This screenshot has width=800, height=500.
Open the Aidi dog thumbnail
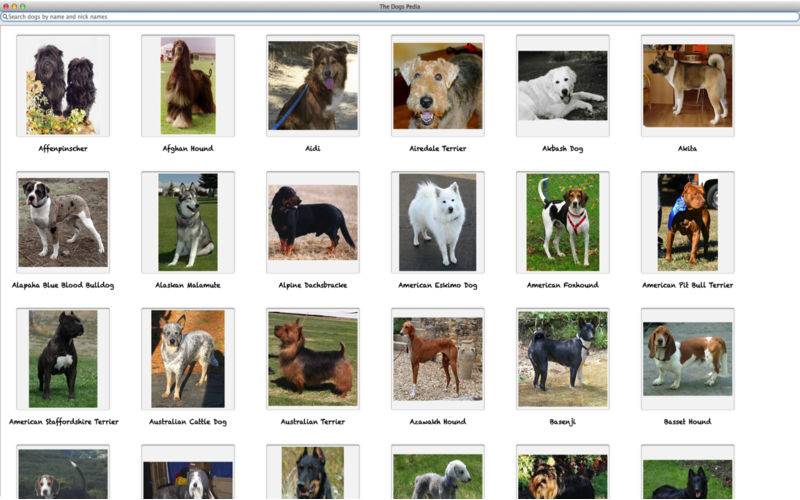pyautogui.click(x=313, y=86)
